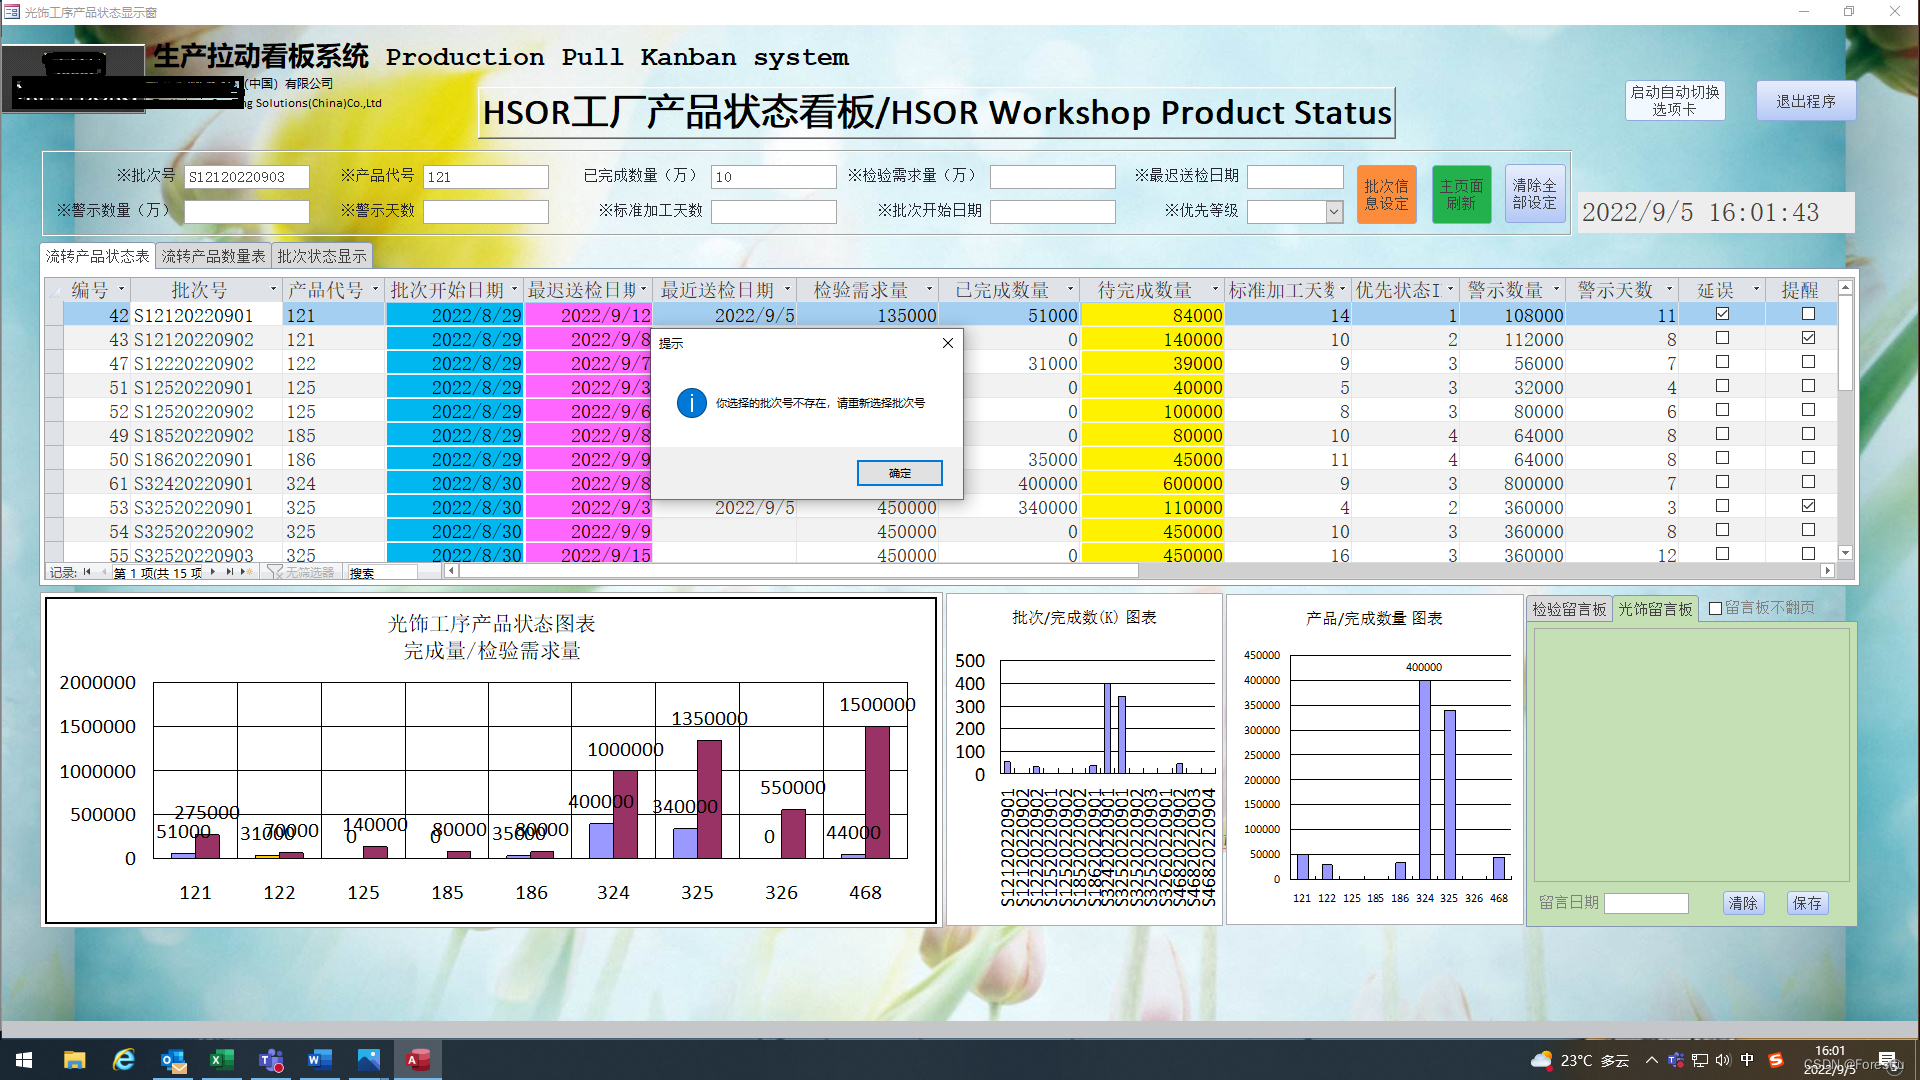Screen dimensions: 1920x1080
Task: Enable 留言板不翻页 checkbox
Action: tap(1715, 608)
